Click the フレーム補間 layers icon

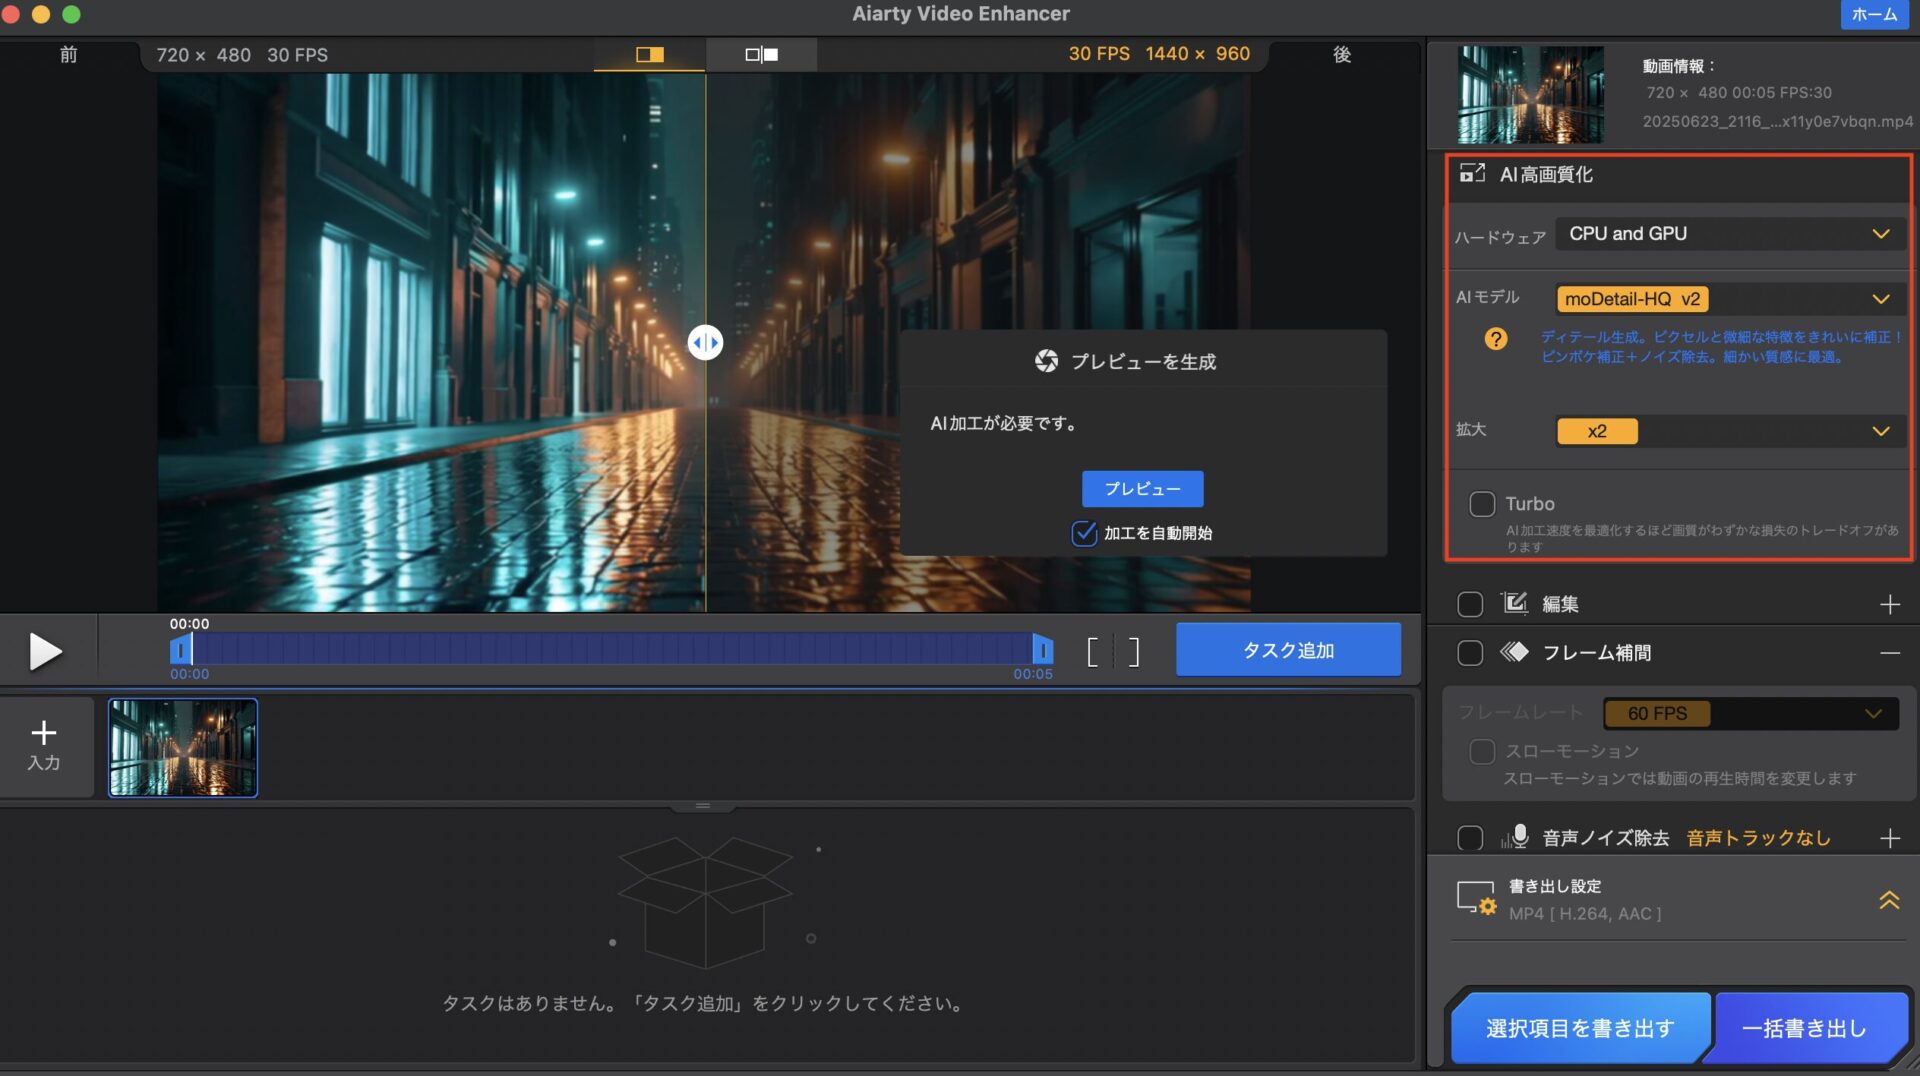(x=1514, y=652)
